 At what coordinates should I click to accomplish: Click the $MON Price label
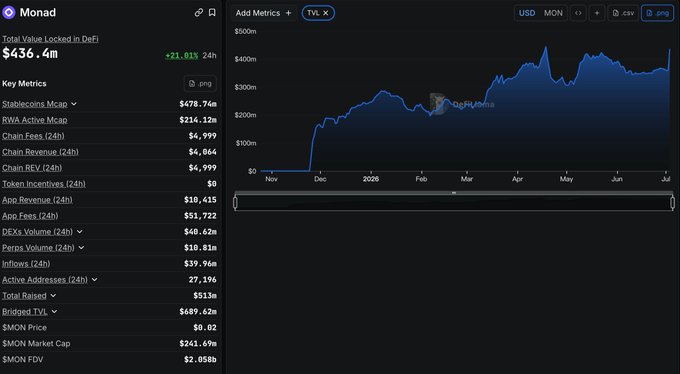click(x=24, y=328)
